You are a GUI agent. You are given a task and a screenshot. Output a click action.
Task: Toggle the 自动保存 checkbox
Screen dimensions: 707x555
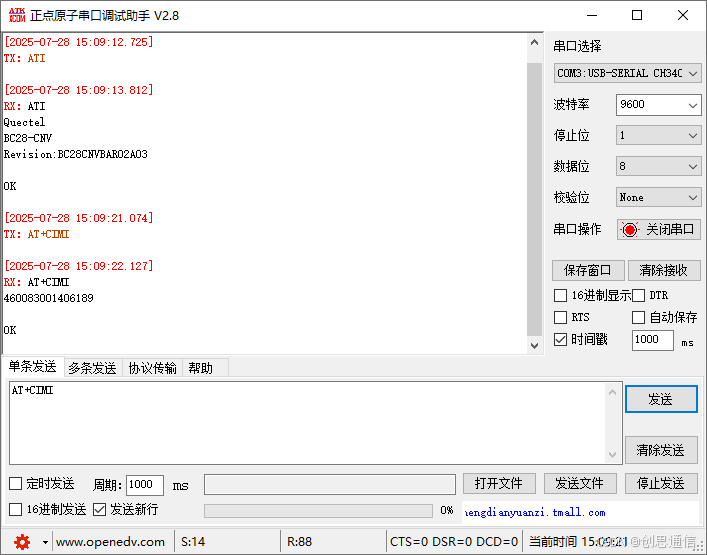click(638, 317)
